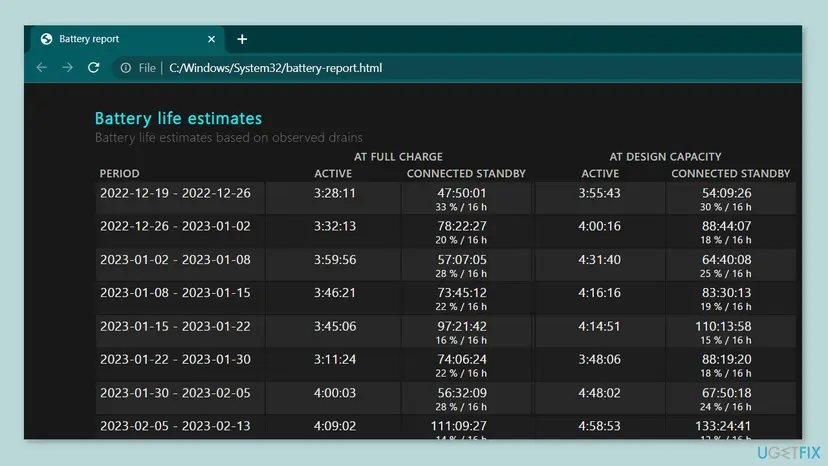Reload the battery report page
Image resolution: width=828 pixels, height=466 pixels.
coord(93,68)
